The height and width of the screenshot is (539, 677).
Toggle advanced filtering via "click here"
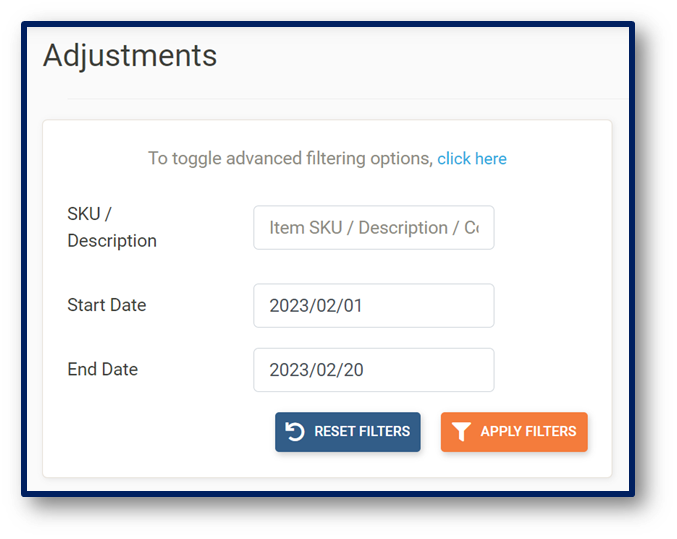(471, 159)
